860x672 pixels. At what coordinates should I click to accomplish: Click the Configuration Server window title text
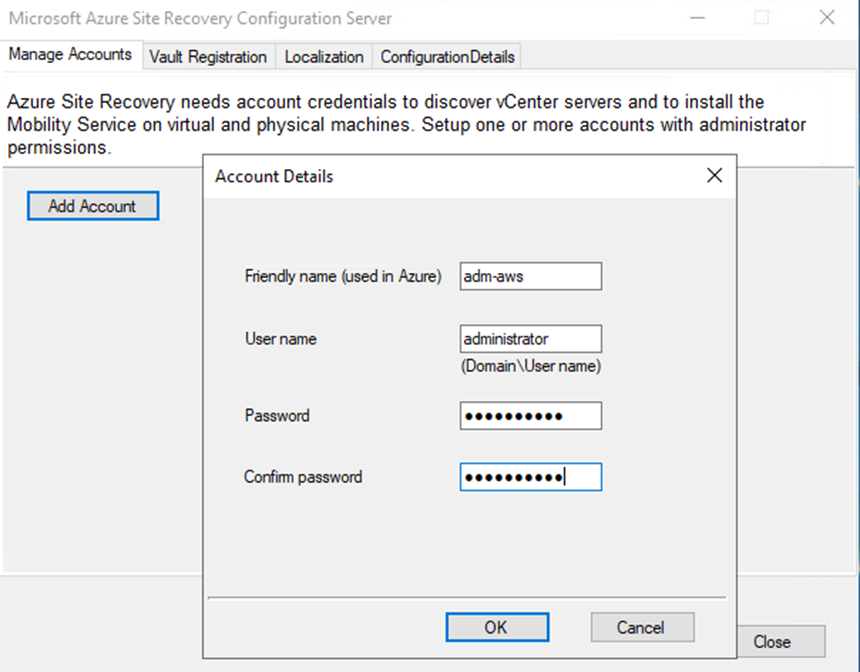(200, 18)
